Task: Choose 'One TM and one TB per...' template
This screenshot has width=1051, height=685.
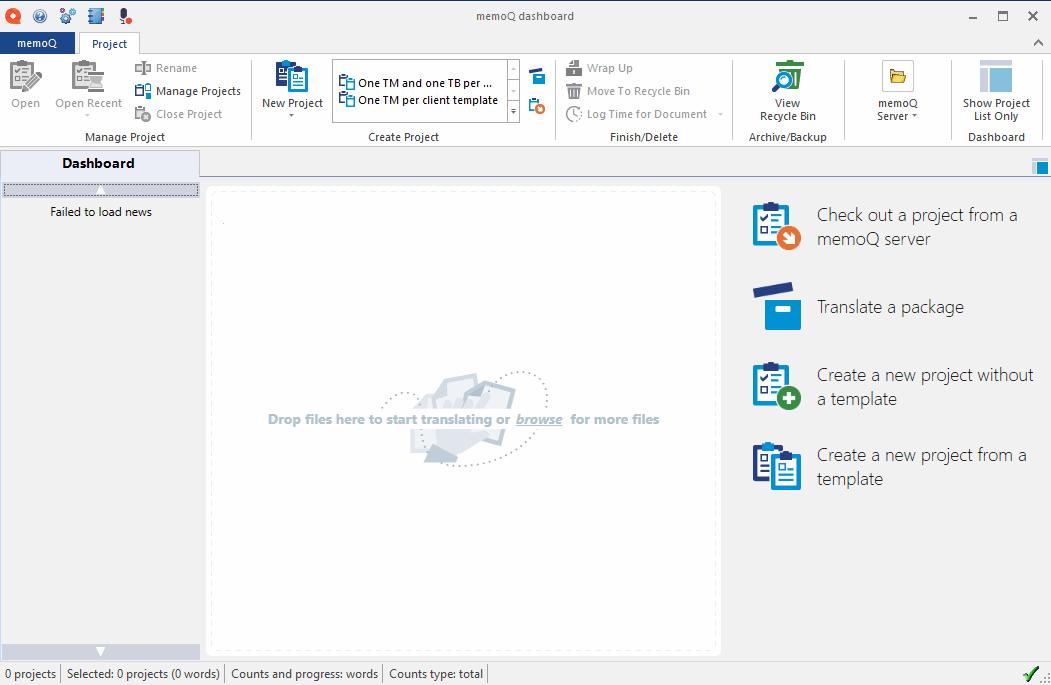Action: coord(418,82)
